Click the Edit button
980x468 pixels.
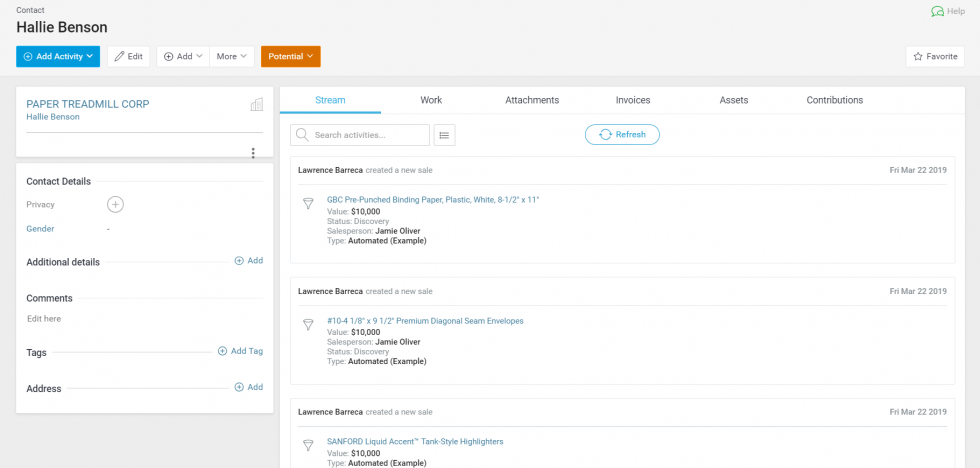click(128, 57)
